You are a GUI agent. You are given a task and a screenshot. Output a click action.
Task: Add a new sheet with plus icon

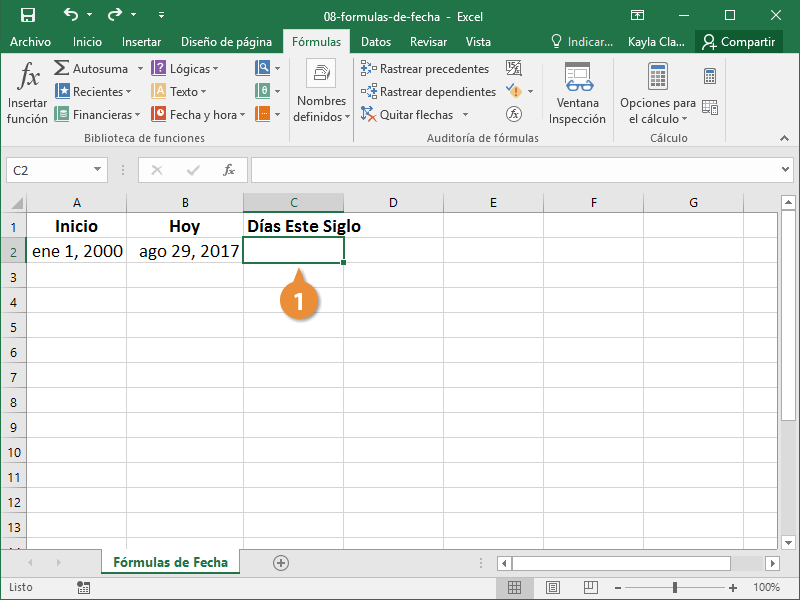tap(281, 563)
